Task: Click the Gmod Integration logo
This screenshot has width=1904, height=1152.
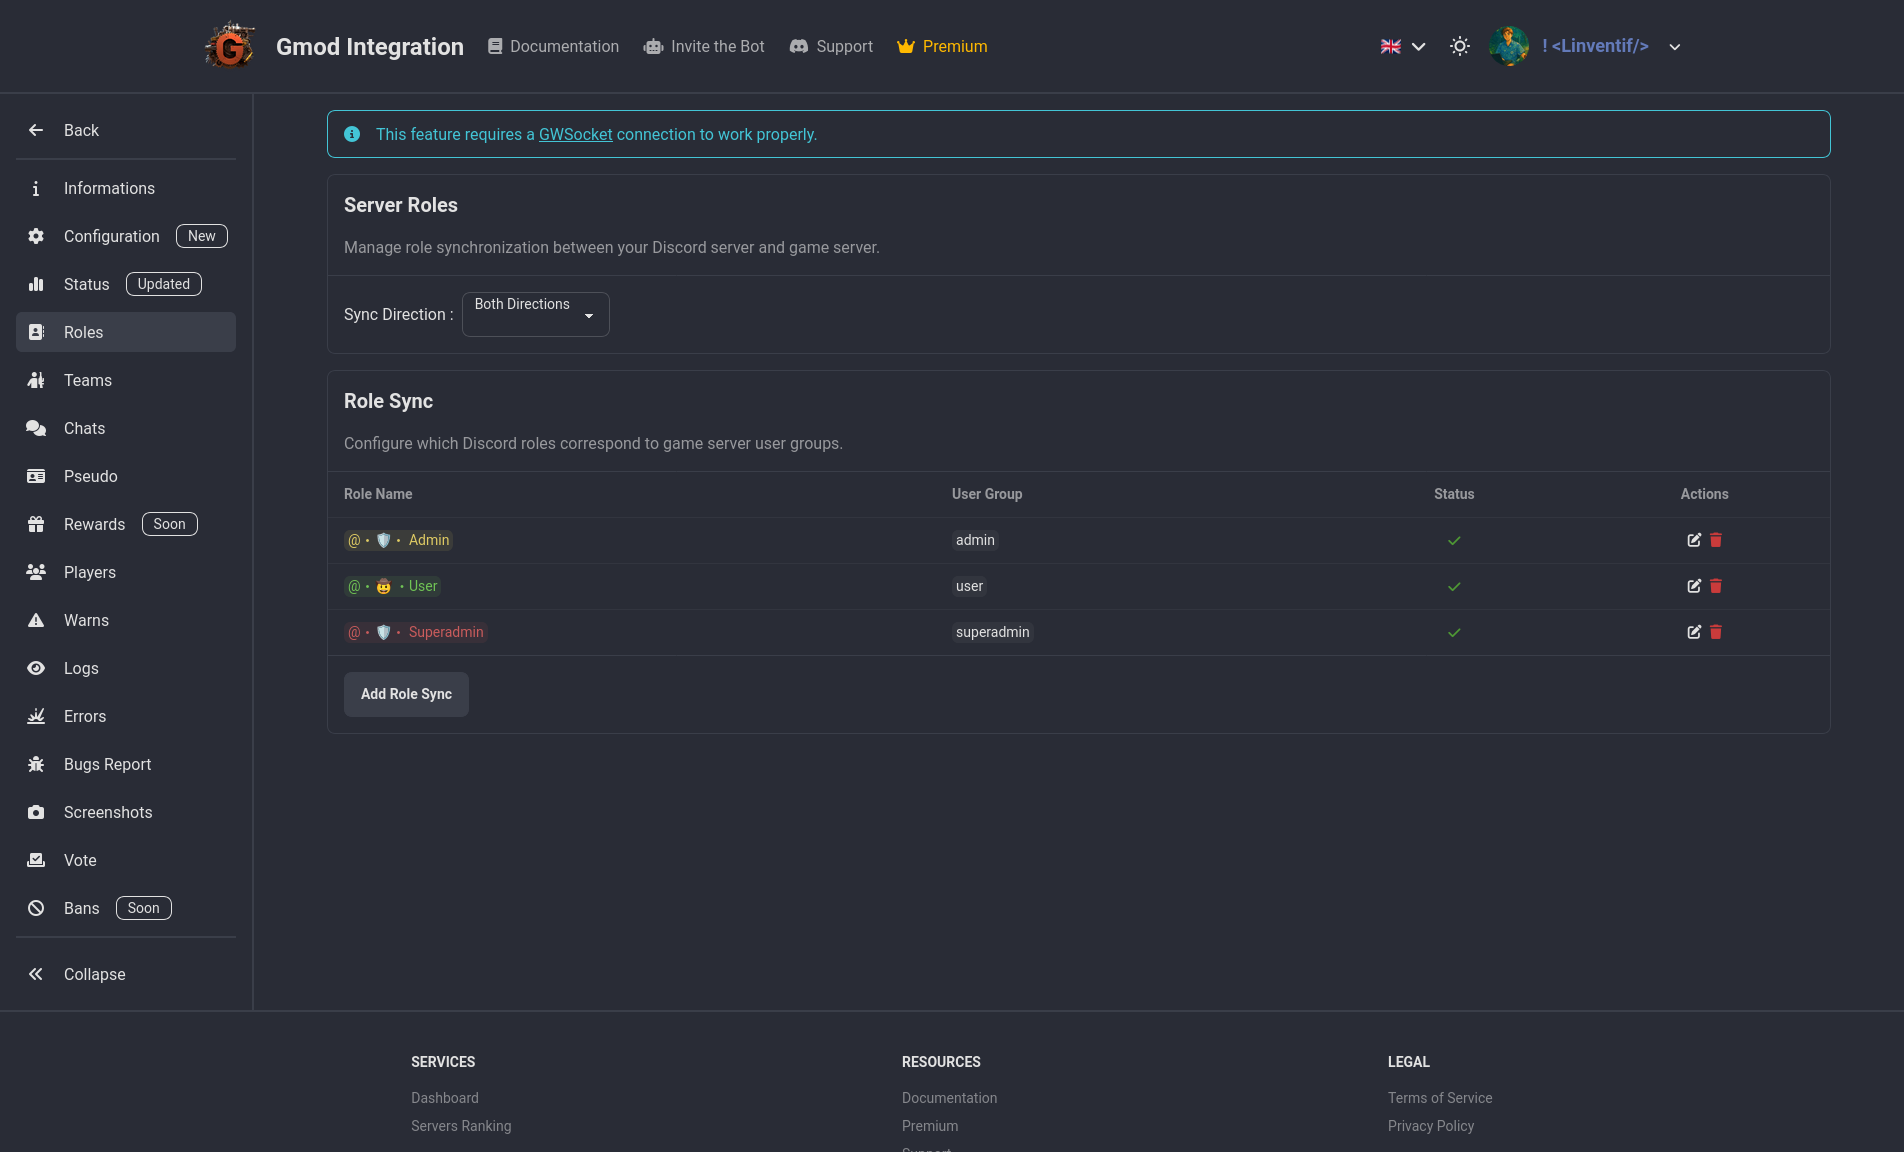Action: (x=230, y=46)
